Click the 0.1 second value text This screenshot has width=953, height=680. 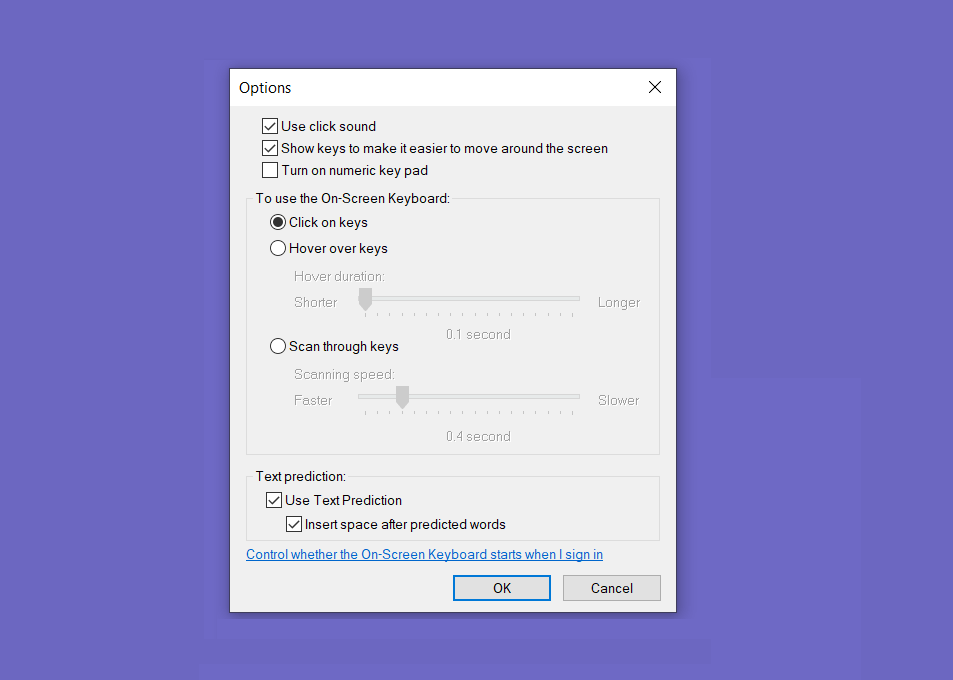point(478,334)
